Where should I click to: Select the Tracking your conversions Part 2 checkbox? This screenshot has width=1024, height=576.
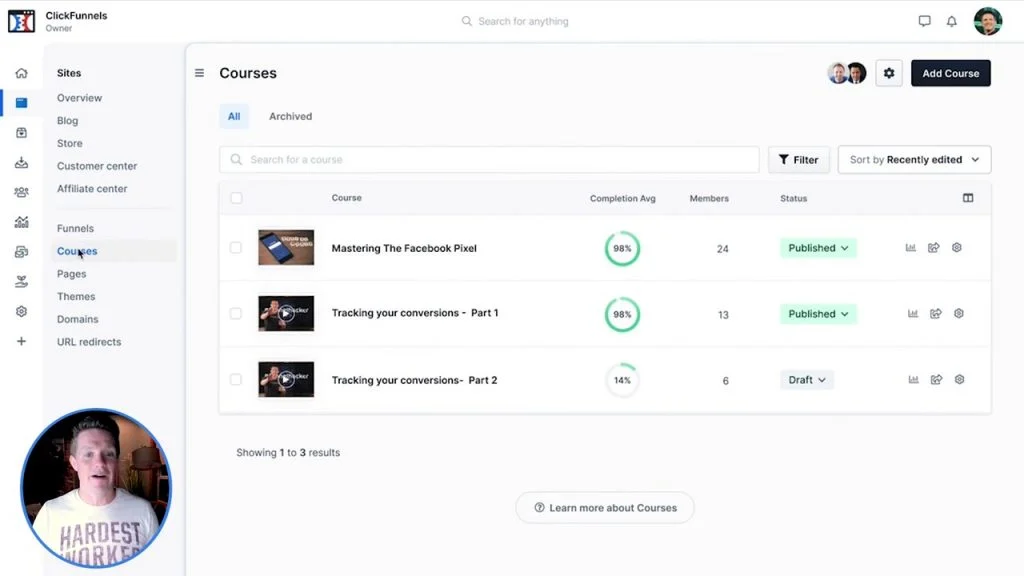pyautogui.click(x=236, y=380)
